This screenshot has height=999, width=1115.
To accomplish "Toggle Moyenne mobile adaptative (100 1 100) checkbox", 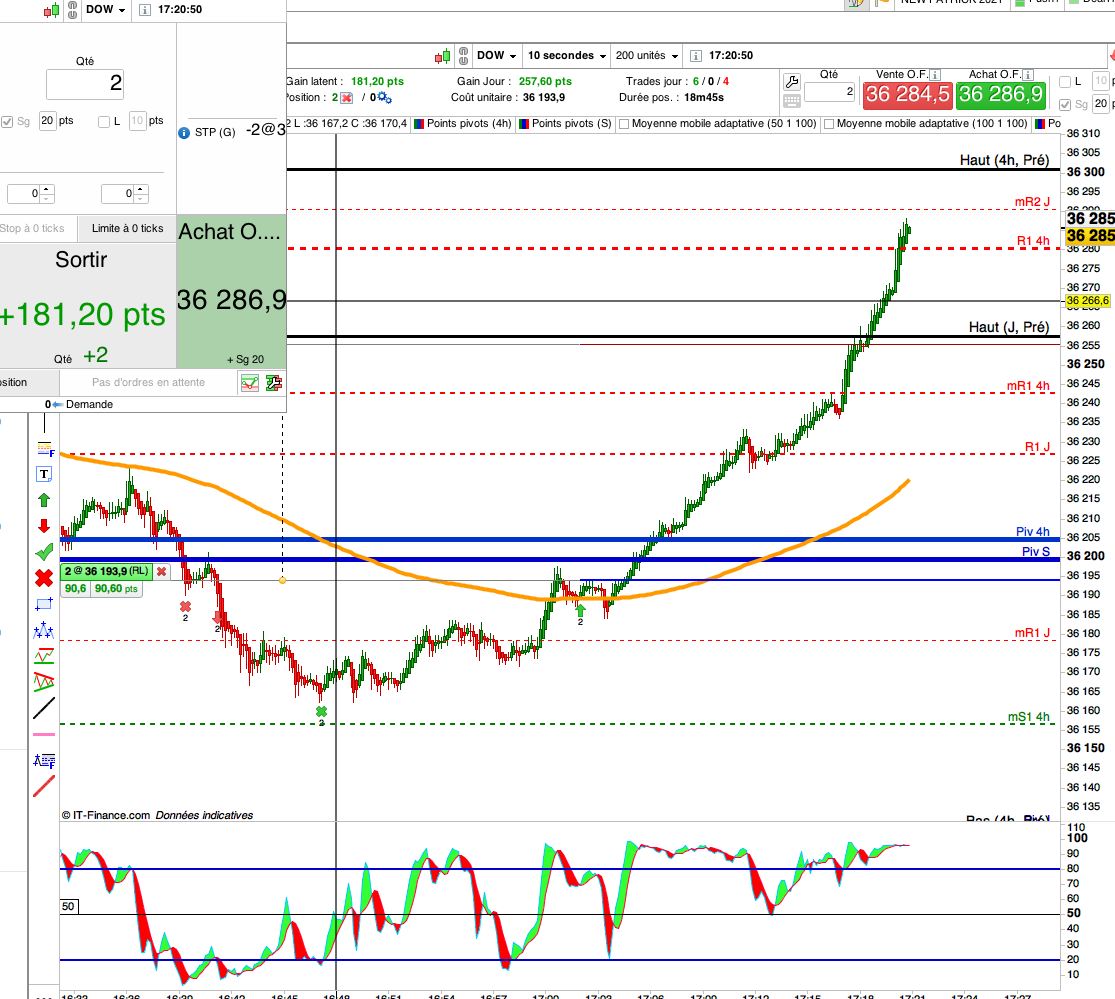I will click(x=829, y=124).
